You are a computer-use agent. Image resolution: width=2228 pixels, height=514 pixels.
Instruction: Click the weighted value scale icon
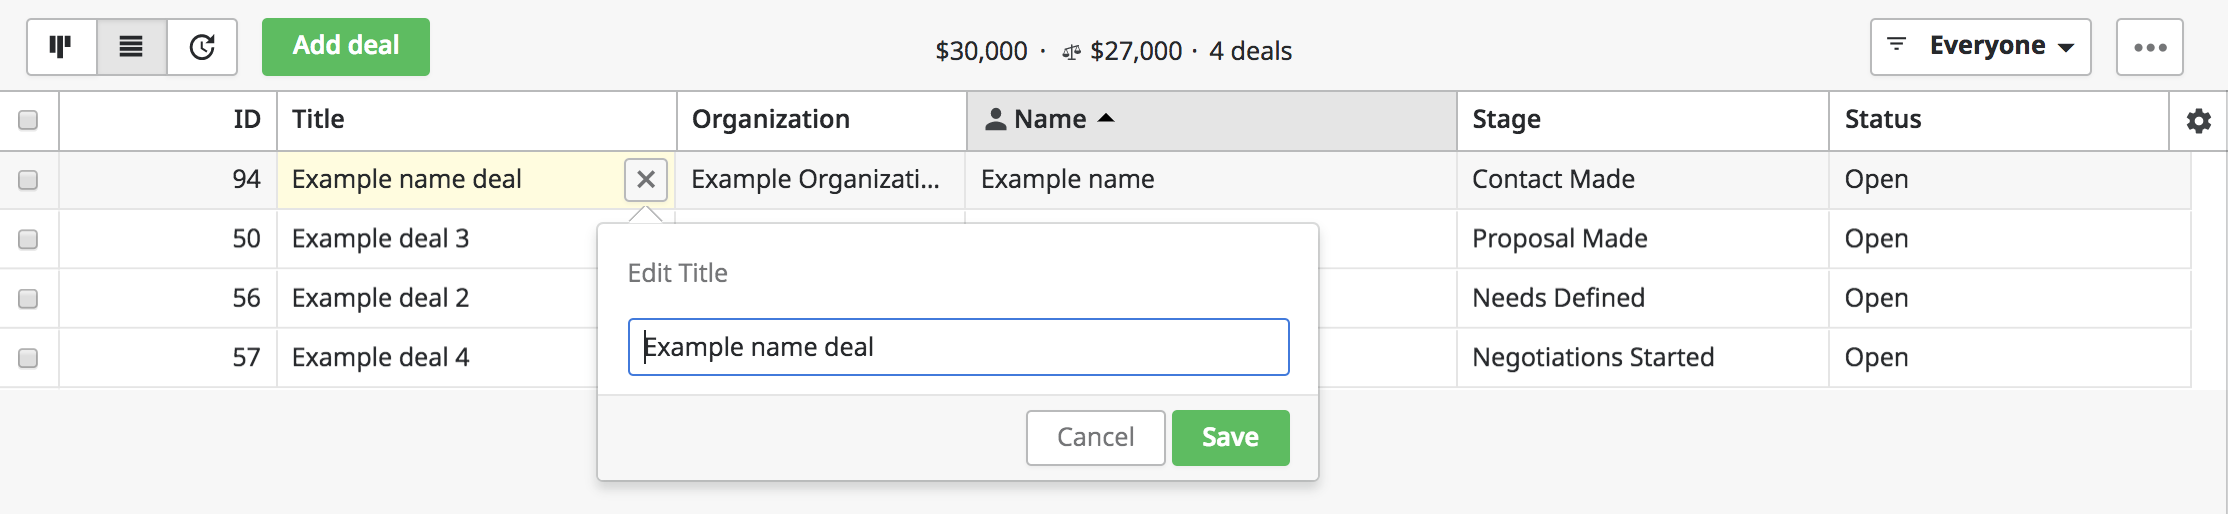click(1071, 52)
